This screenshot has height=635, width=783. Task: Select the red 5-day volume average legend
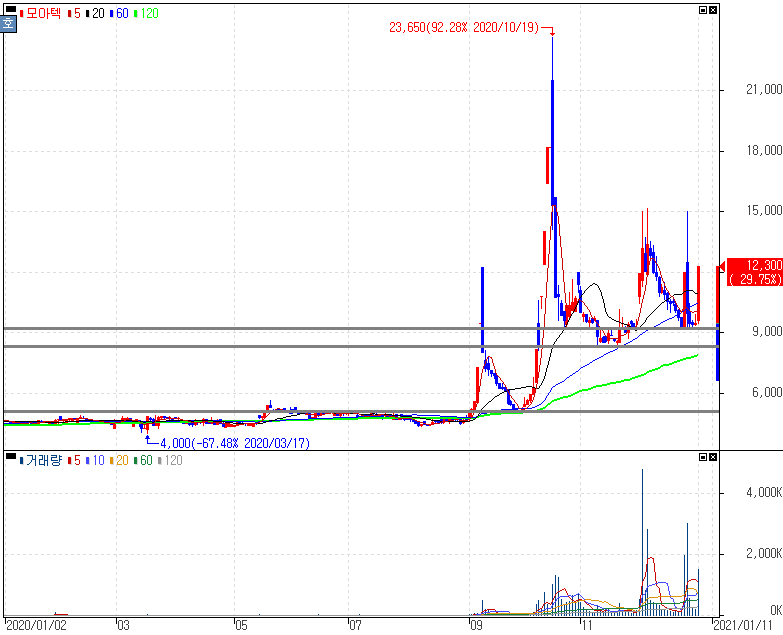pos(74,460)
